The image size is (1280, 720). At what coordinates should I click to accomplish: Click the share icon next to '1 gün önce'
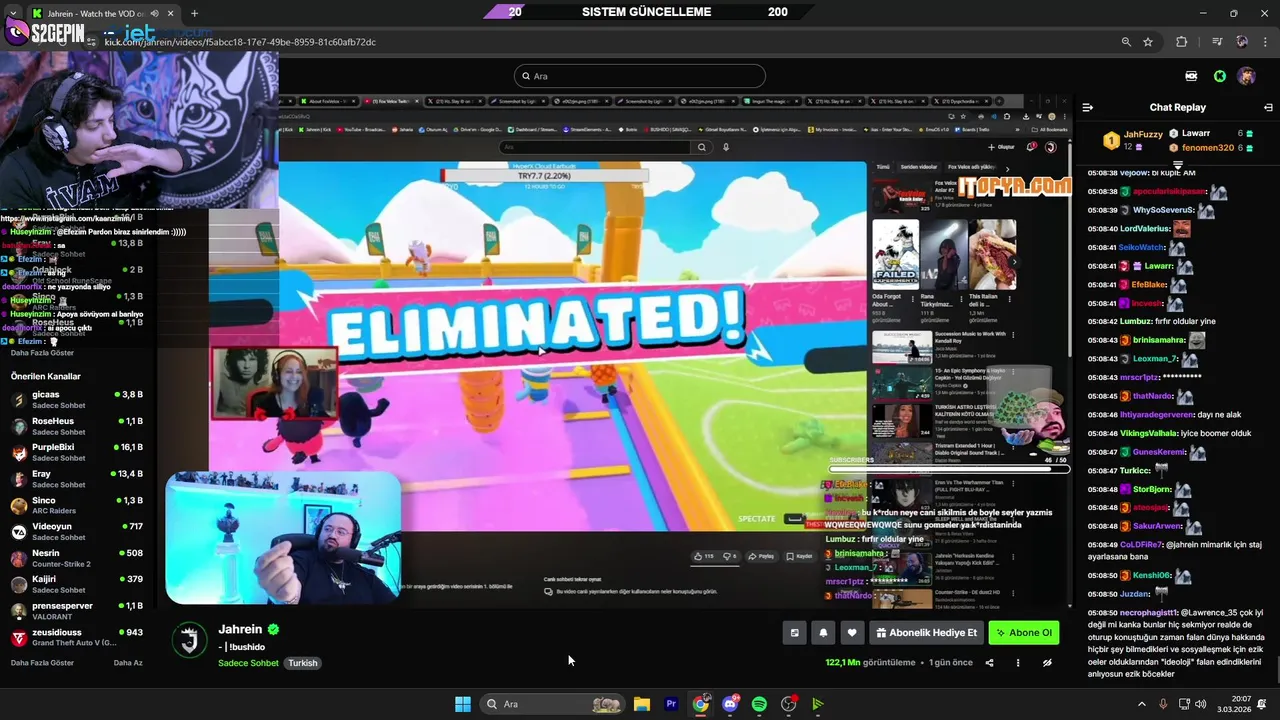pos(989,662)
